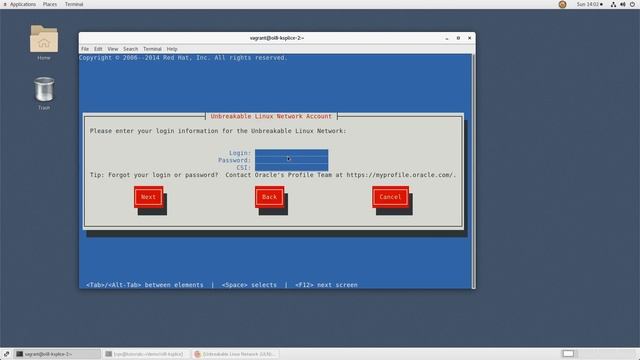Open the terminal Edit menu
Image resolution: width=640 pixels, height=360 pixels.
(x=98, y=49)
